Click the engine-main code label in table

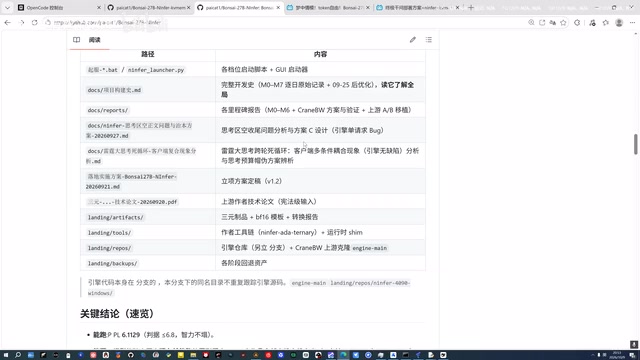click(x=369, y=248)
